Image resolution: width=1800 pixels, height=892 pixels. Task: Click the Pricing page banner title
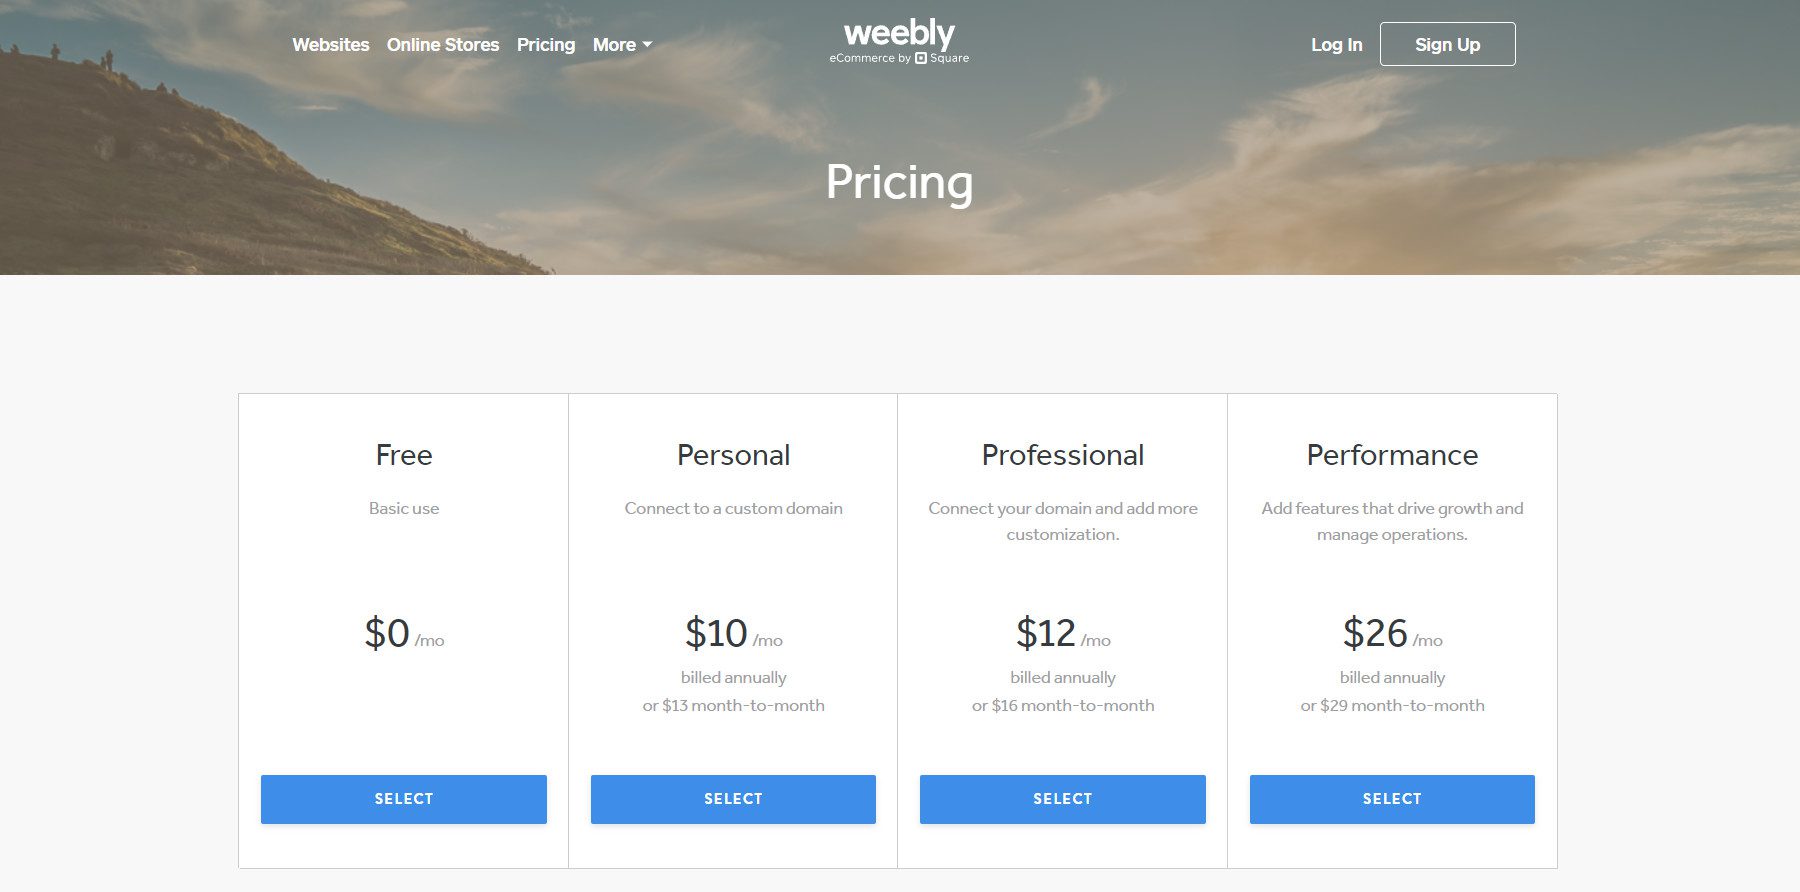coord(899,184)
